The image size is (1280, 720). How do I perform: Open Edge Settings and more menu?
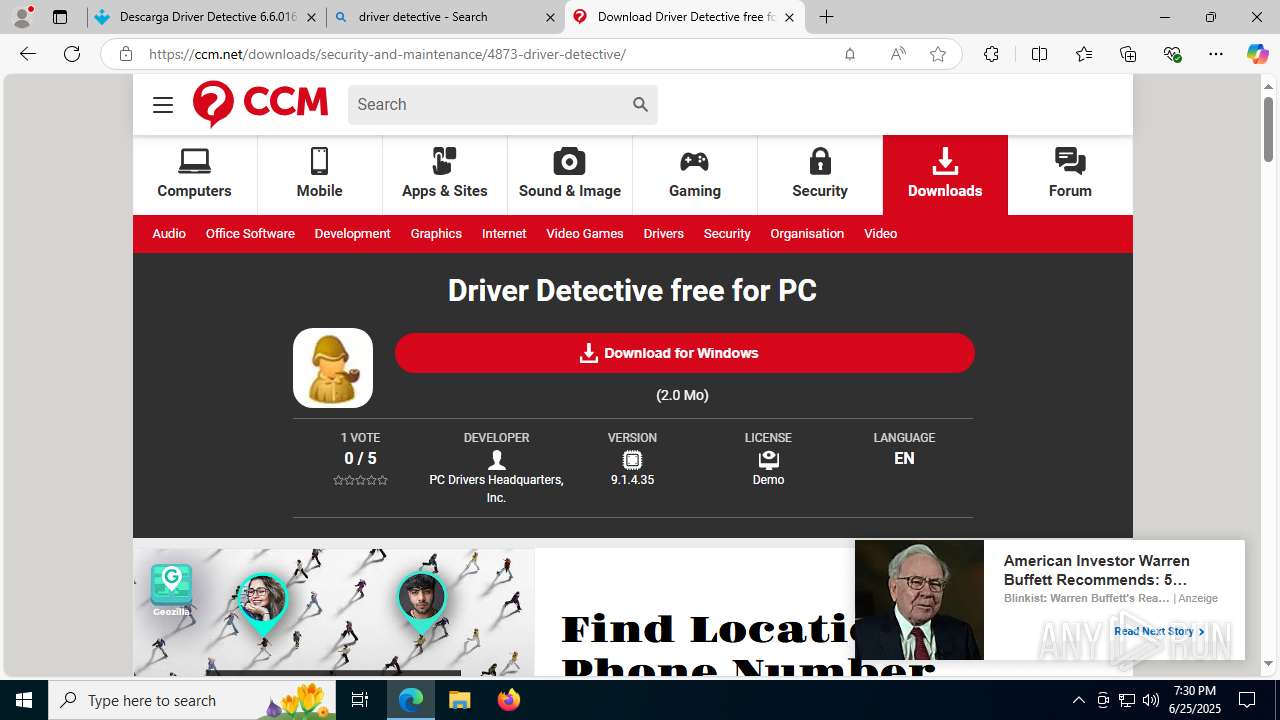pyautogui.click(x=1216, y=54)
